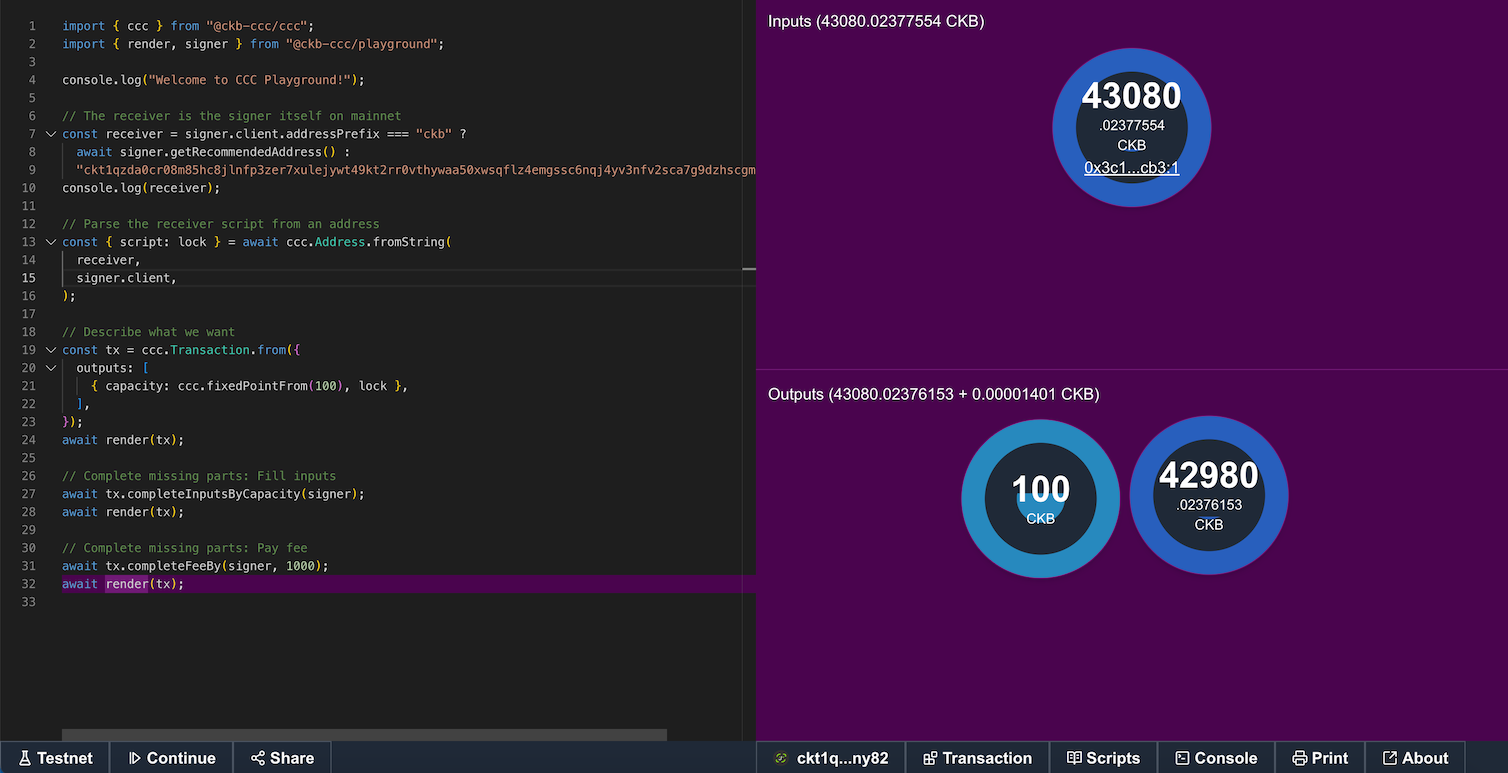Fold the Transaction.from block at line 19

(51, 350)
